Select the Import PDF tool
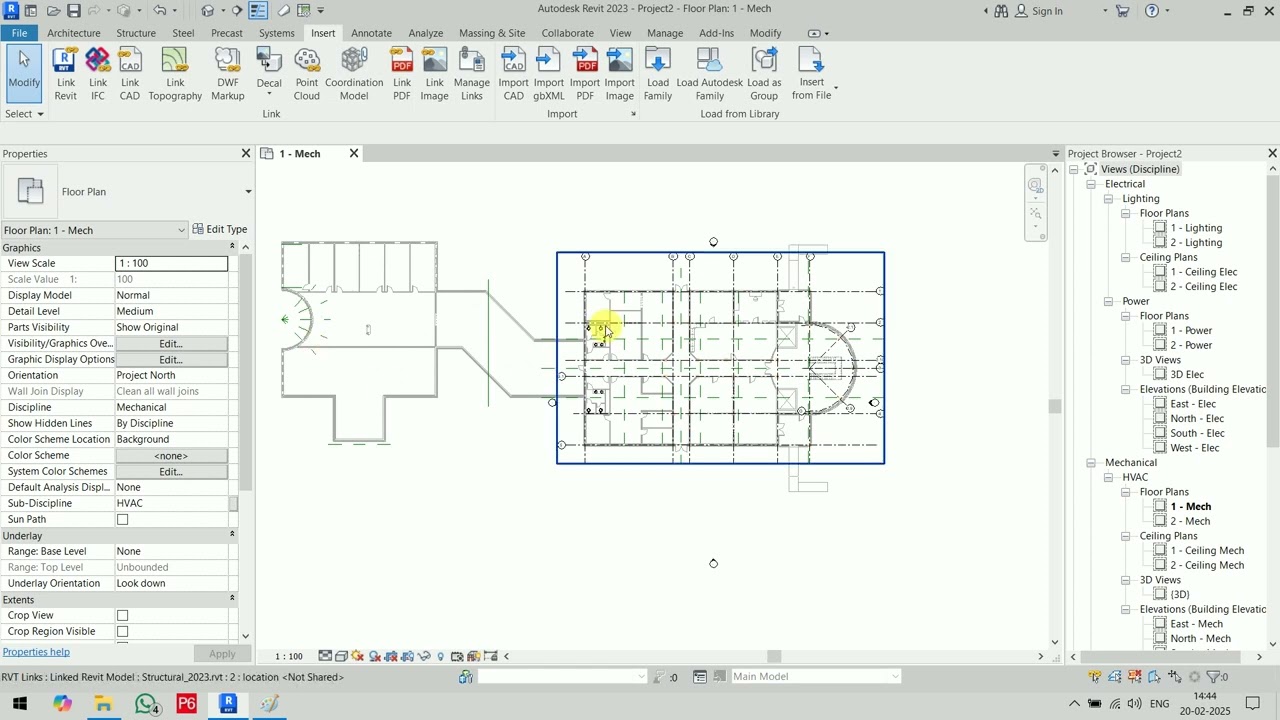The width and height of the screenshot is (1280, 720). (x=585, y=74)
